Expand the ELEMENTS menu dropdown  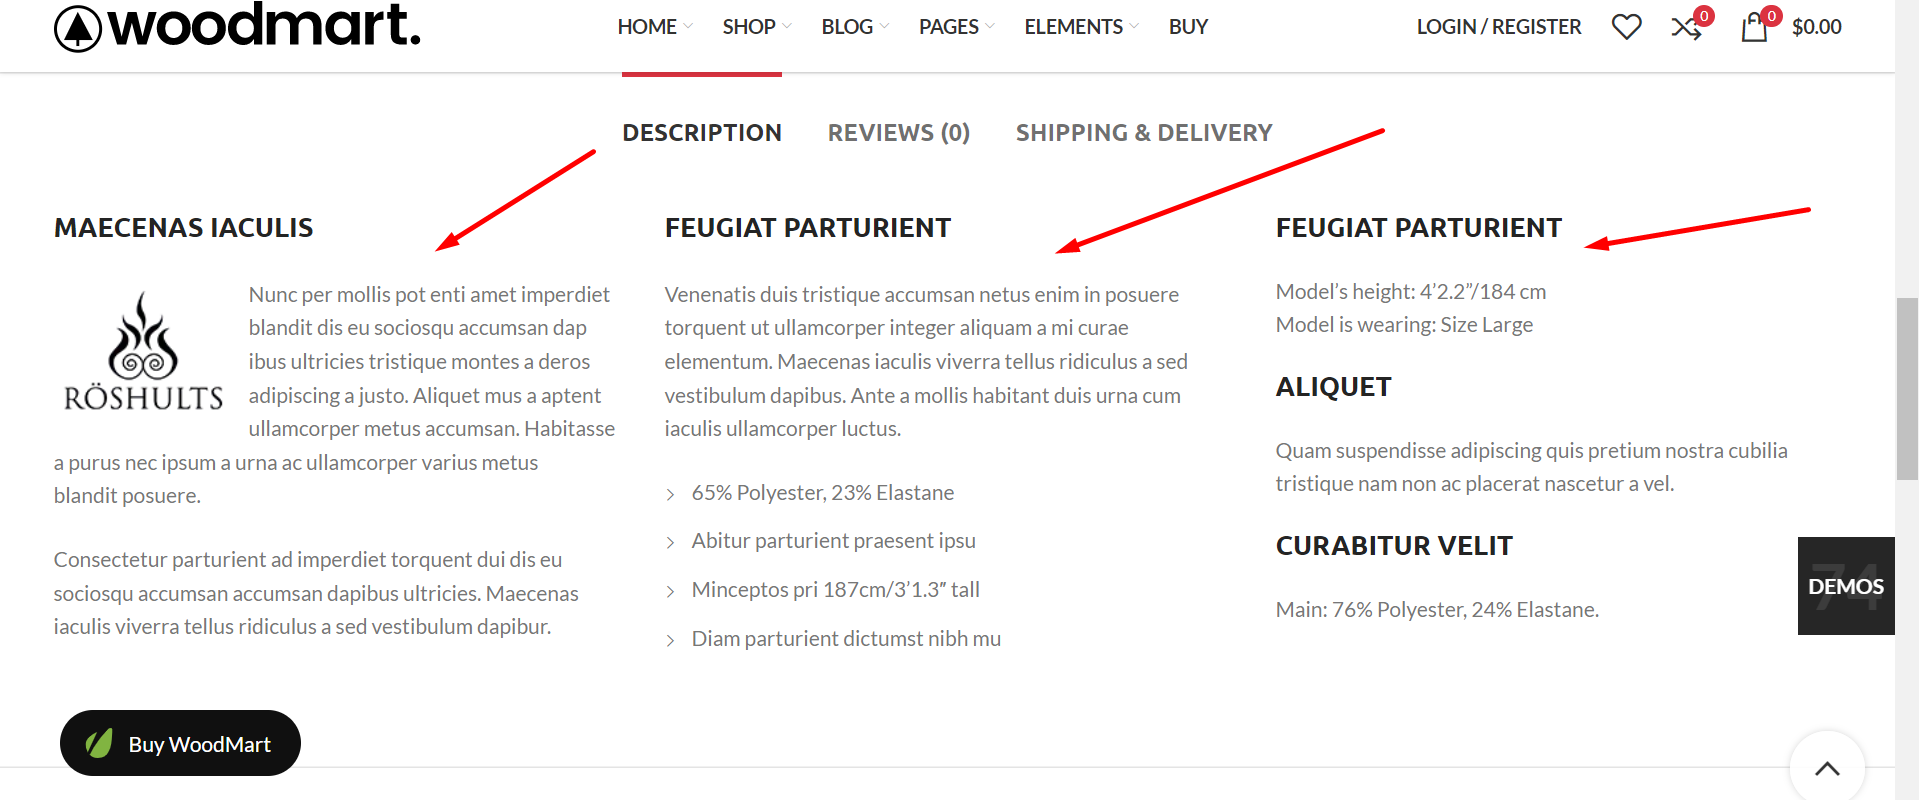click(1082, 27)
